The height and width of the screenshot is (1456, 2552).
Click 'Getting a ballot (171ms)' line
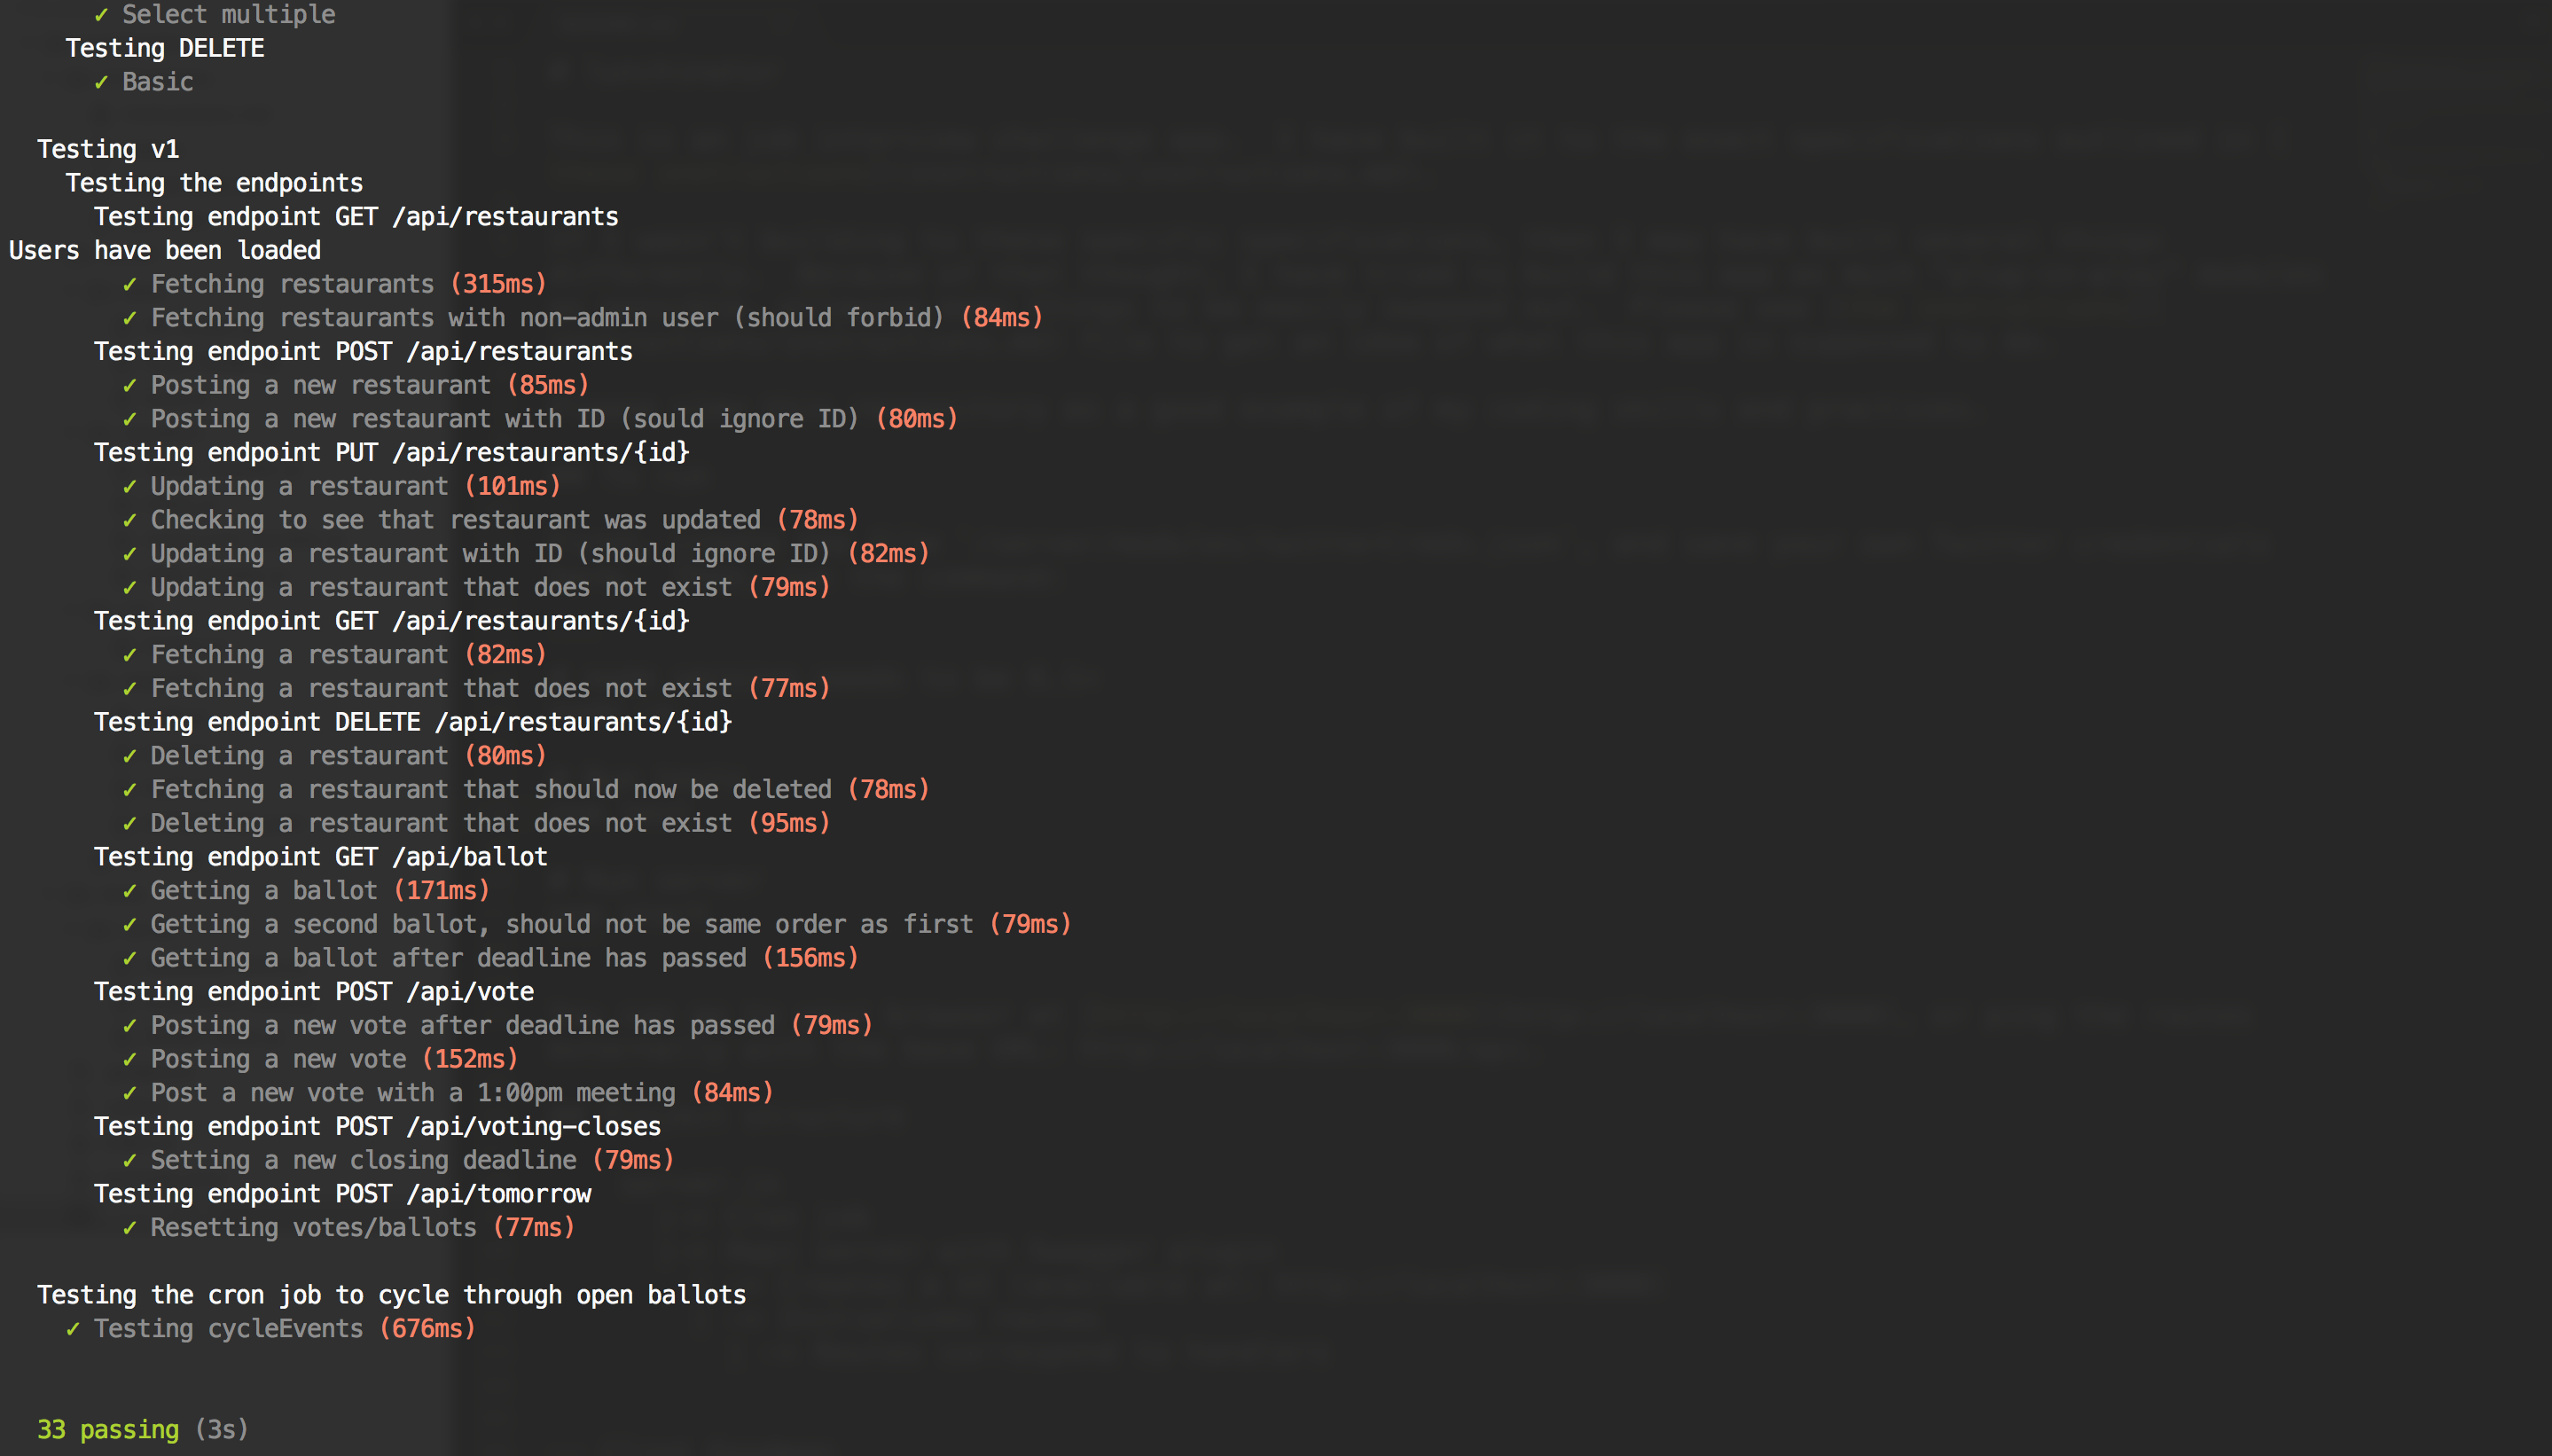pos(306,891)
